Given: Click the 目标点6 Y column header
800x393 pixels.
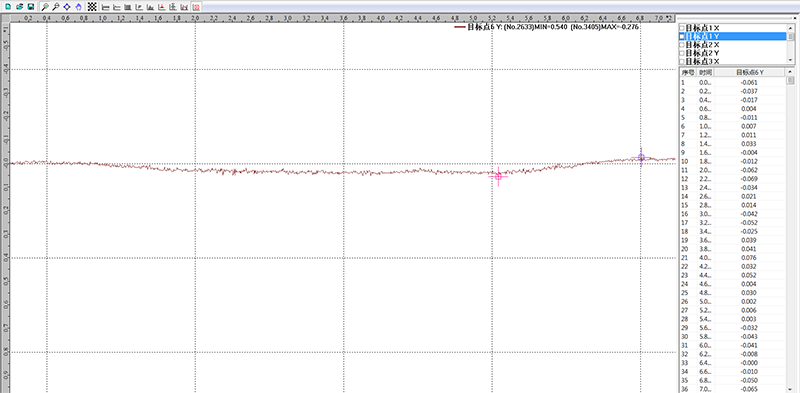Looking at the screenshot, I should pos(749,72).
